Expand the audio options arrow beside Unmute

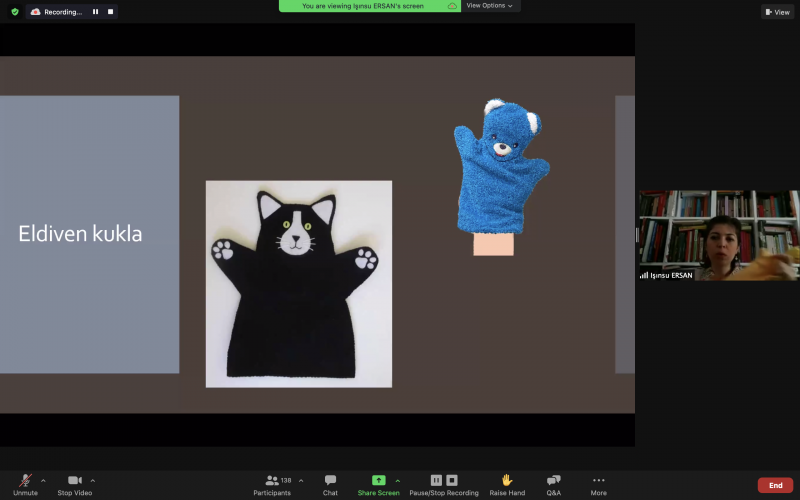coord(43,480)
